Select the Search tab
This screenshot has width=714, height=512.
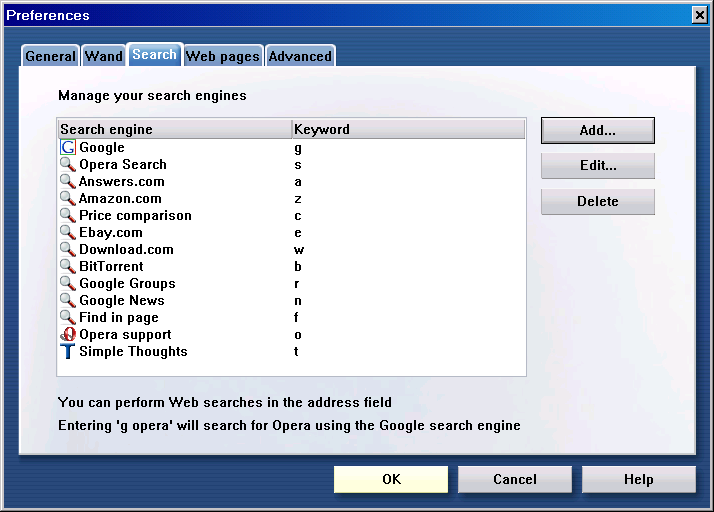154,55
